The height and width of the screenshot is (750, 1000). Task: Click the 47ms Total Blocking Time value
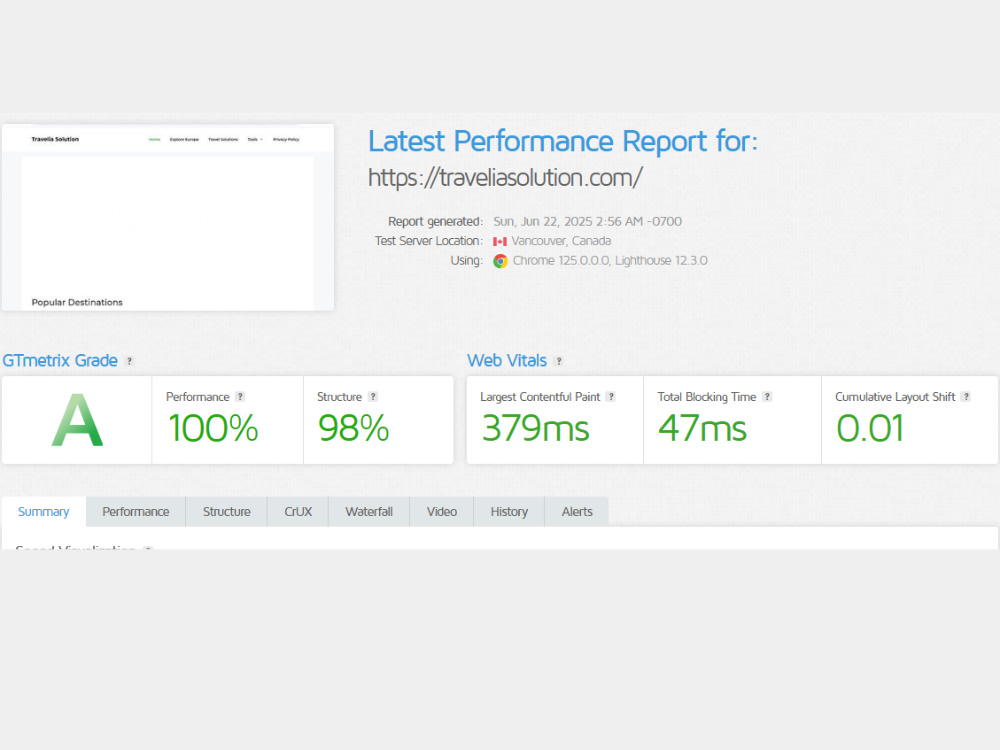(x=702, y=428)
